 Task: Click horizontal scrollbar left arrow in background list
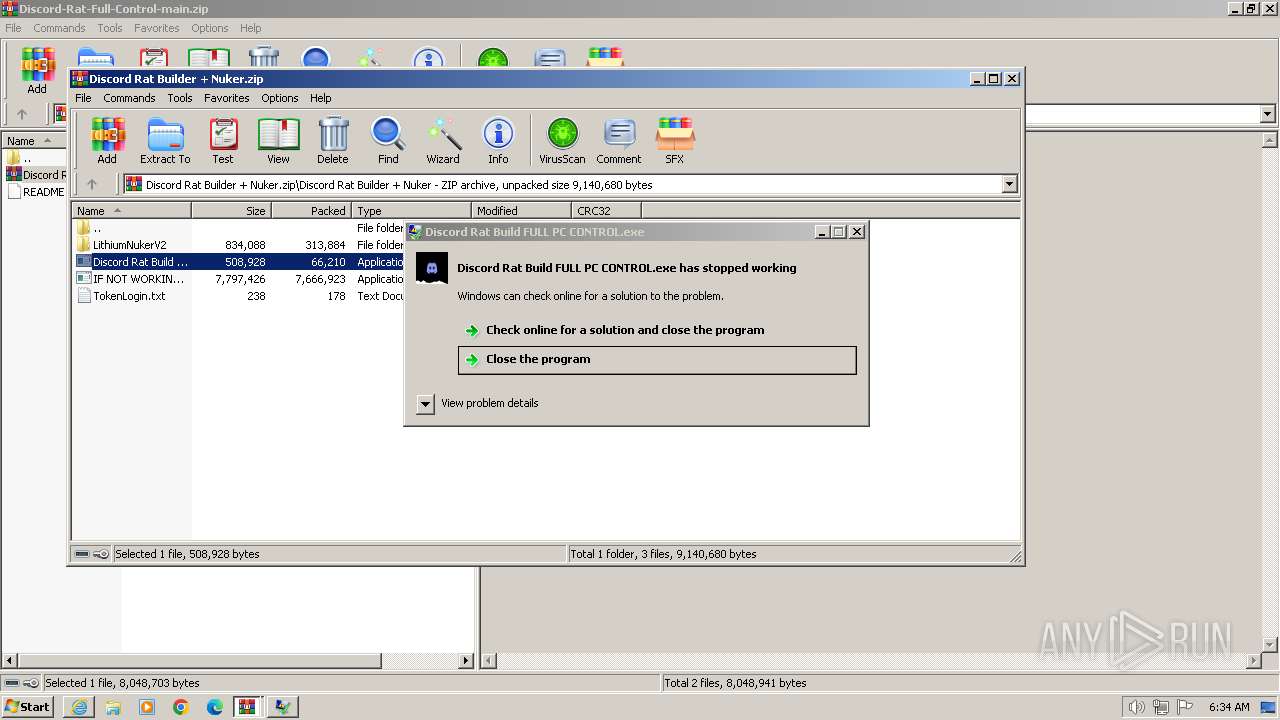tap(11, 660)
